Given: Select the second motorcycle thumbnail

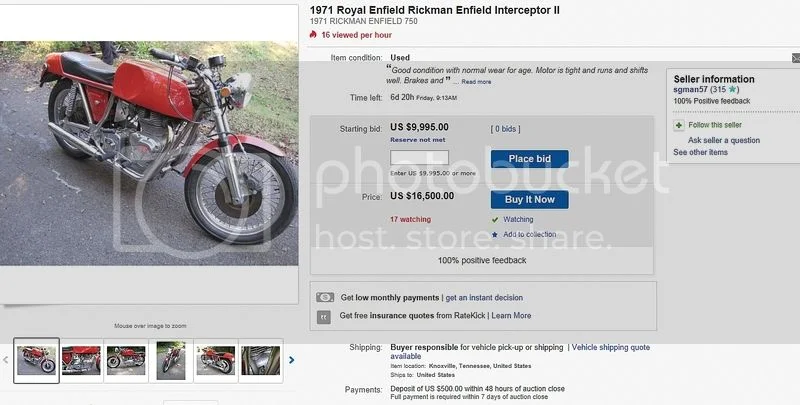Looking at the screenshot, I should 81,360.
